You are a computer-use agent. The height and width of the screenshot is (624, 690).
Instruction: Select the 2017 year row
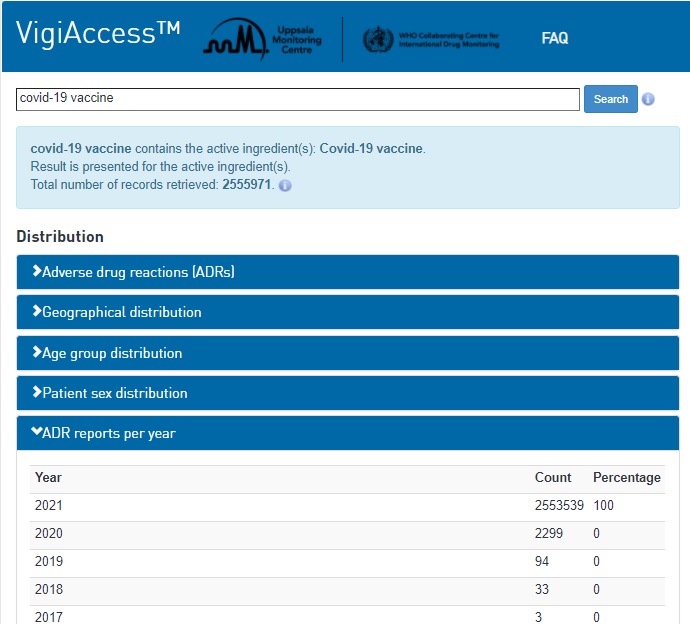pyautogui.click(x=347, y=616)
